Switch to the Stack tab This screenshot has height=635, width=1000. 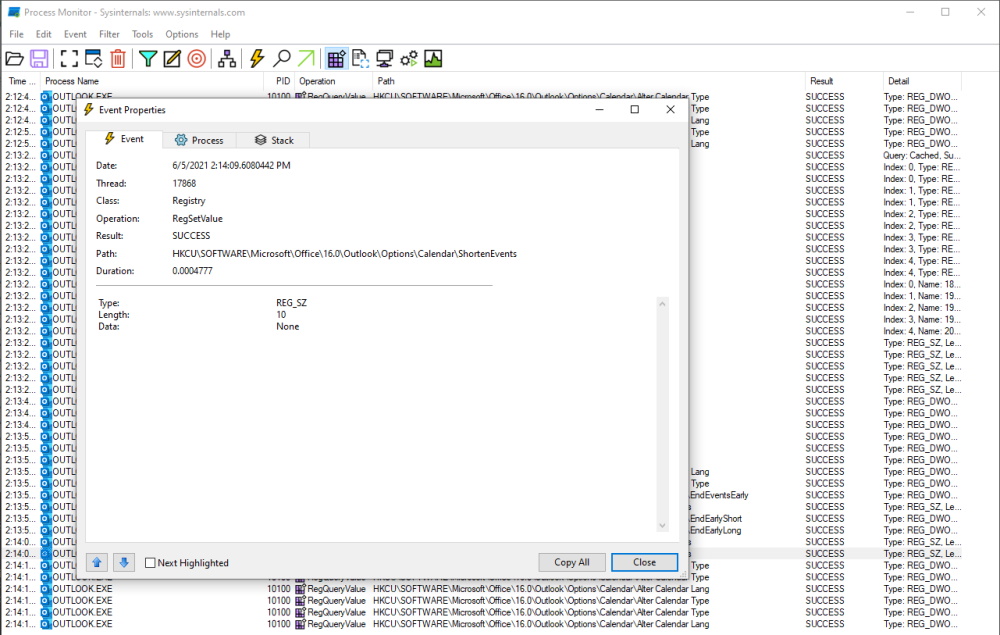click(x=274, y=140)
